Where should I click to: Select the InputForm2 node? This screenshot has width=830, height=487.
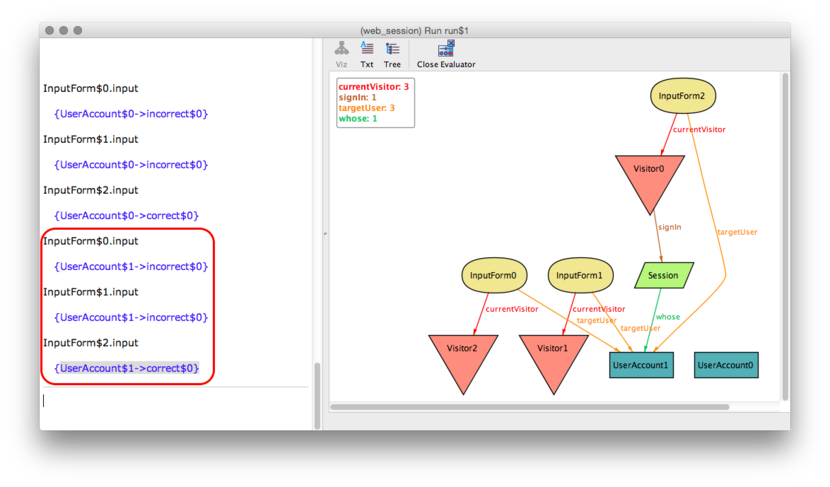click(x=683, y=96)
